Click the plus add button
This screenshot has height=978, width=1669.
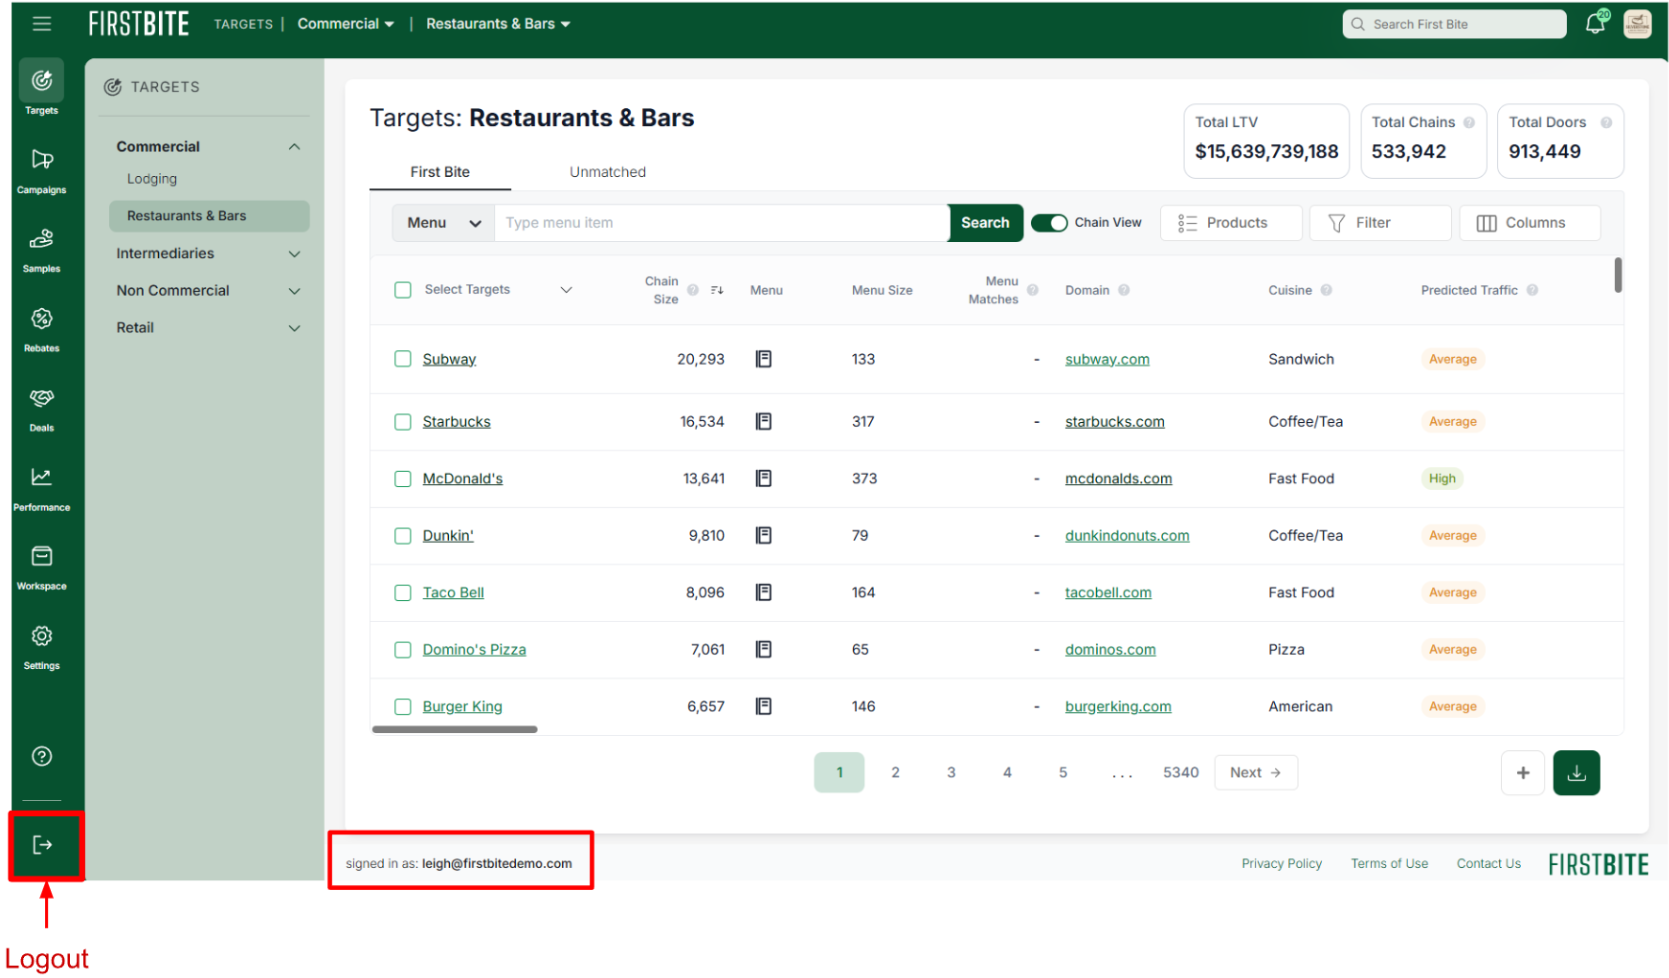1523,773
